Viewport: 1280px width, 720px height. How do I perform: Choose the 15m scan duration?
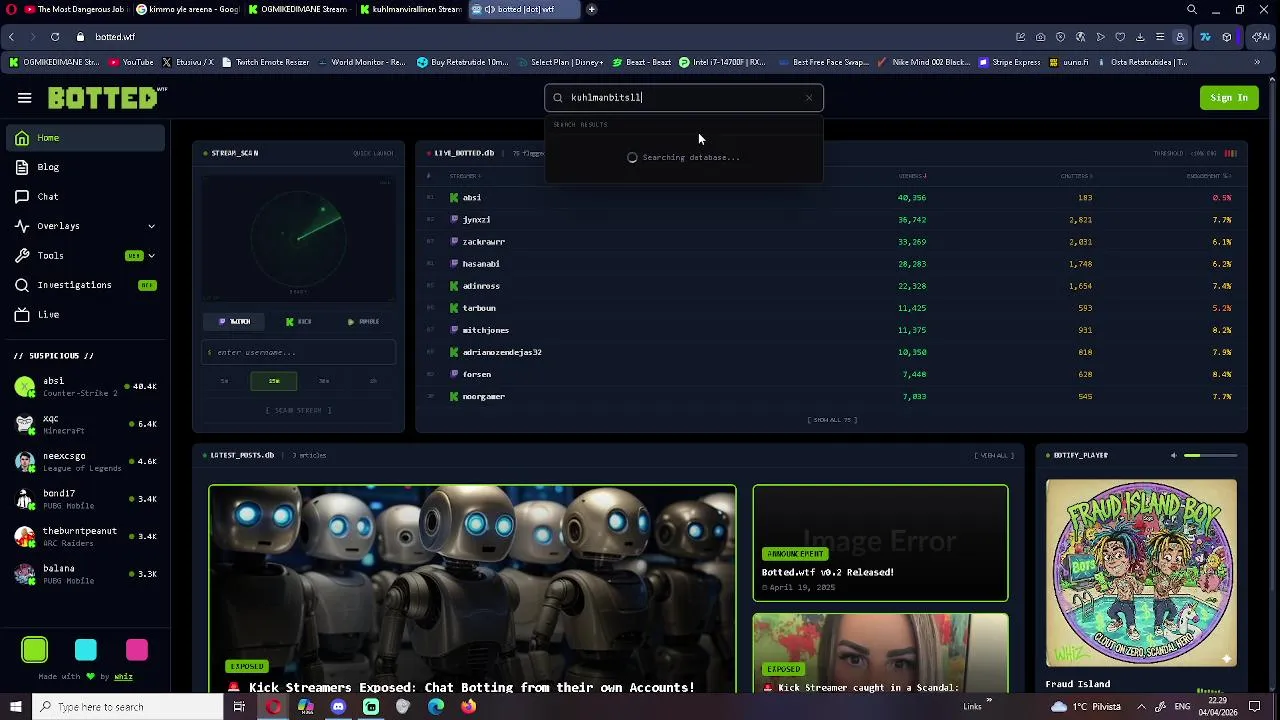click(274, 381)
